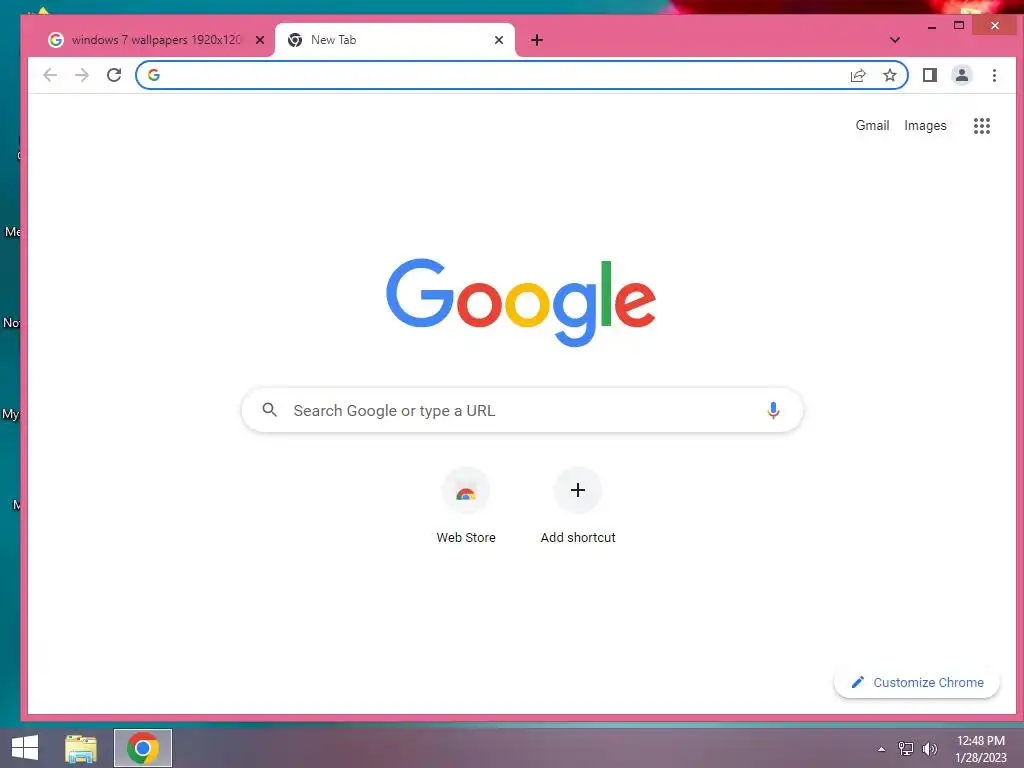
Task: Click the Search Google or type a URL box
Action: [x=522, y=410]
